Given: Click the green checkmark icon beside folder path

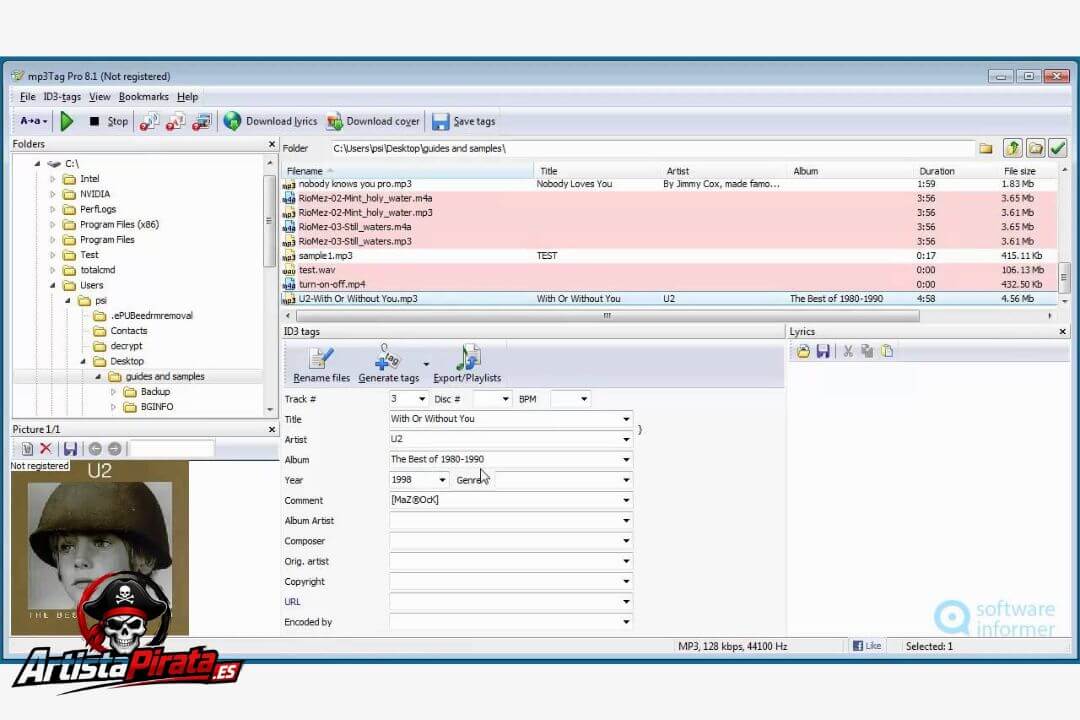Looking at the screenshot, I should 1058,148.
